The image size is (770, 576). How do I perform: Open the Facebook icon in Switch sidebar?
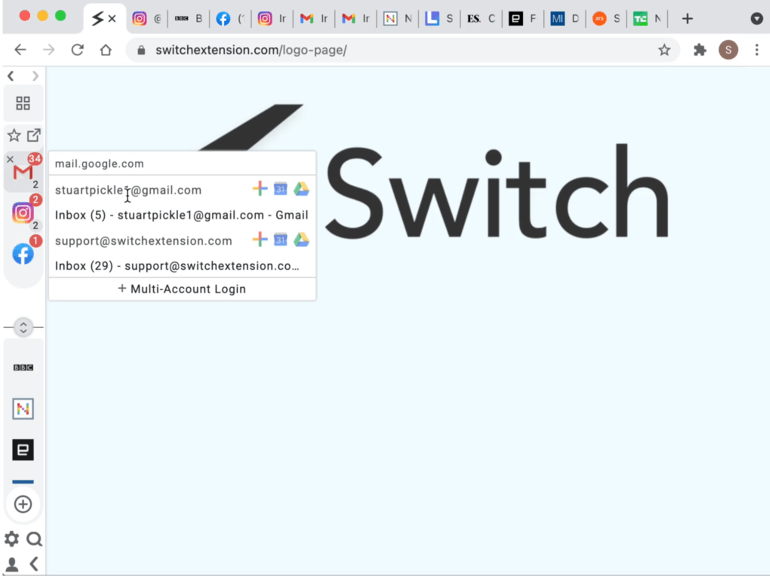coord(23,254)
